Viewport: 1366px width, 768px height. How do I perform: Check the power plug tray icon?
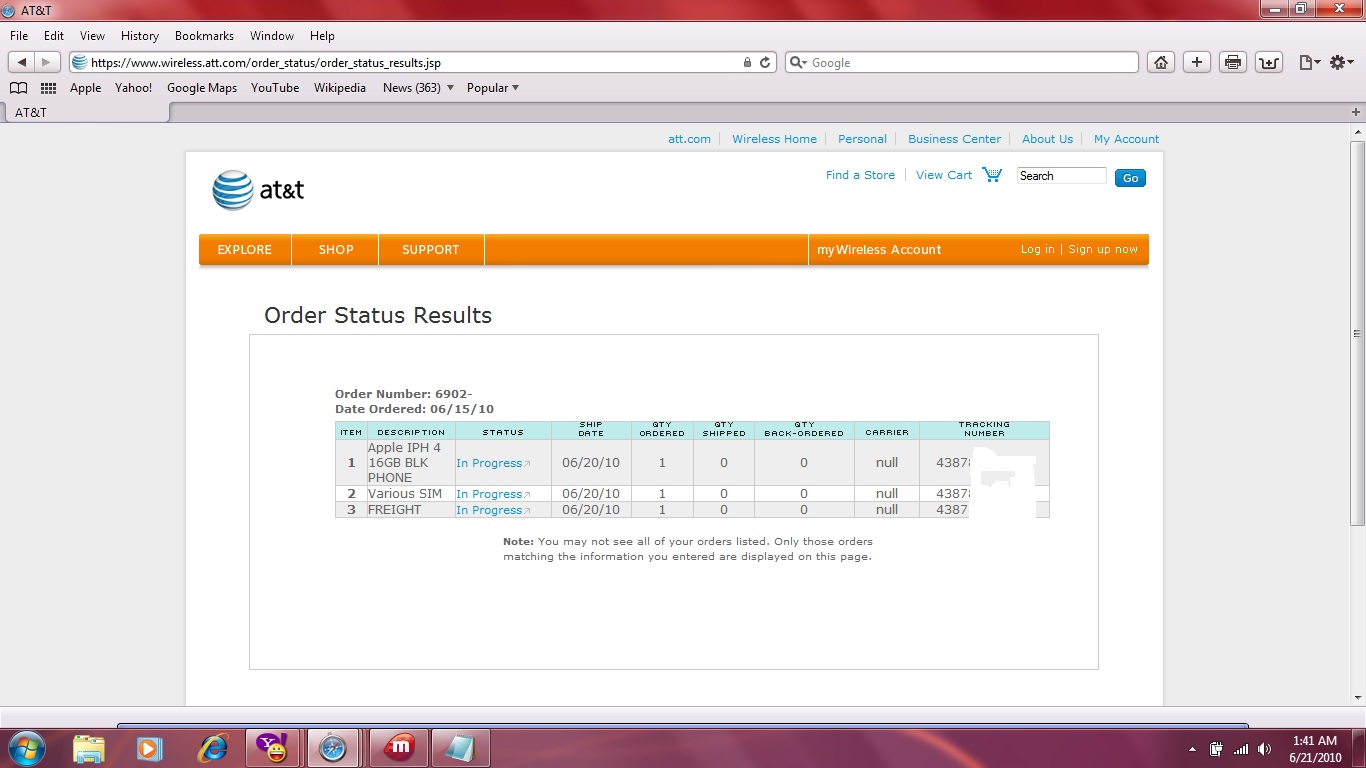click(x=1216, y=749)
